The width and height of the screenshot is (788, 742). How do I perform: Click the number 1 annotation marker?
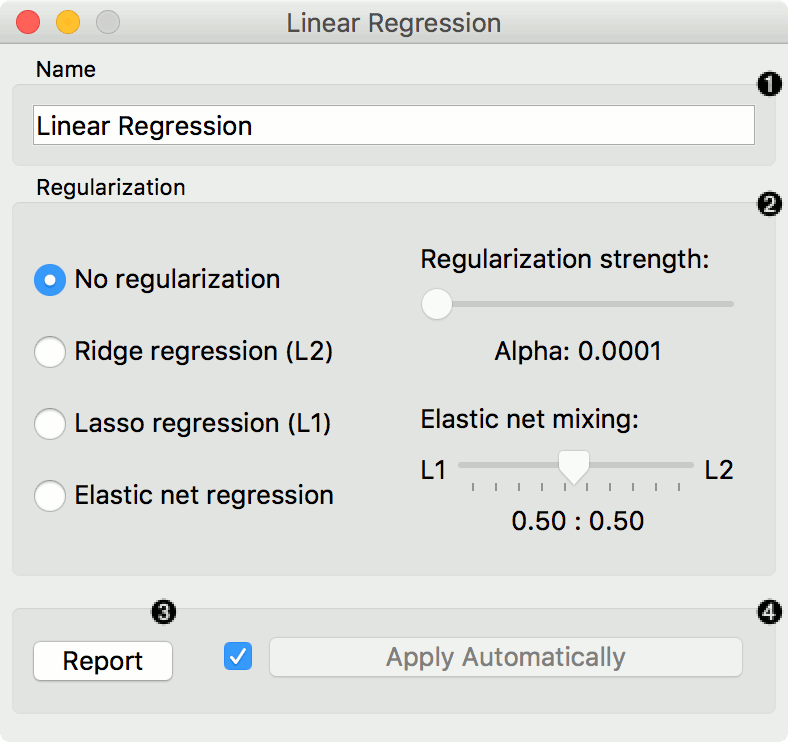(x=768, y=85)
